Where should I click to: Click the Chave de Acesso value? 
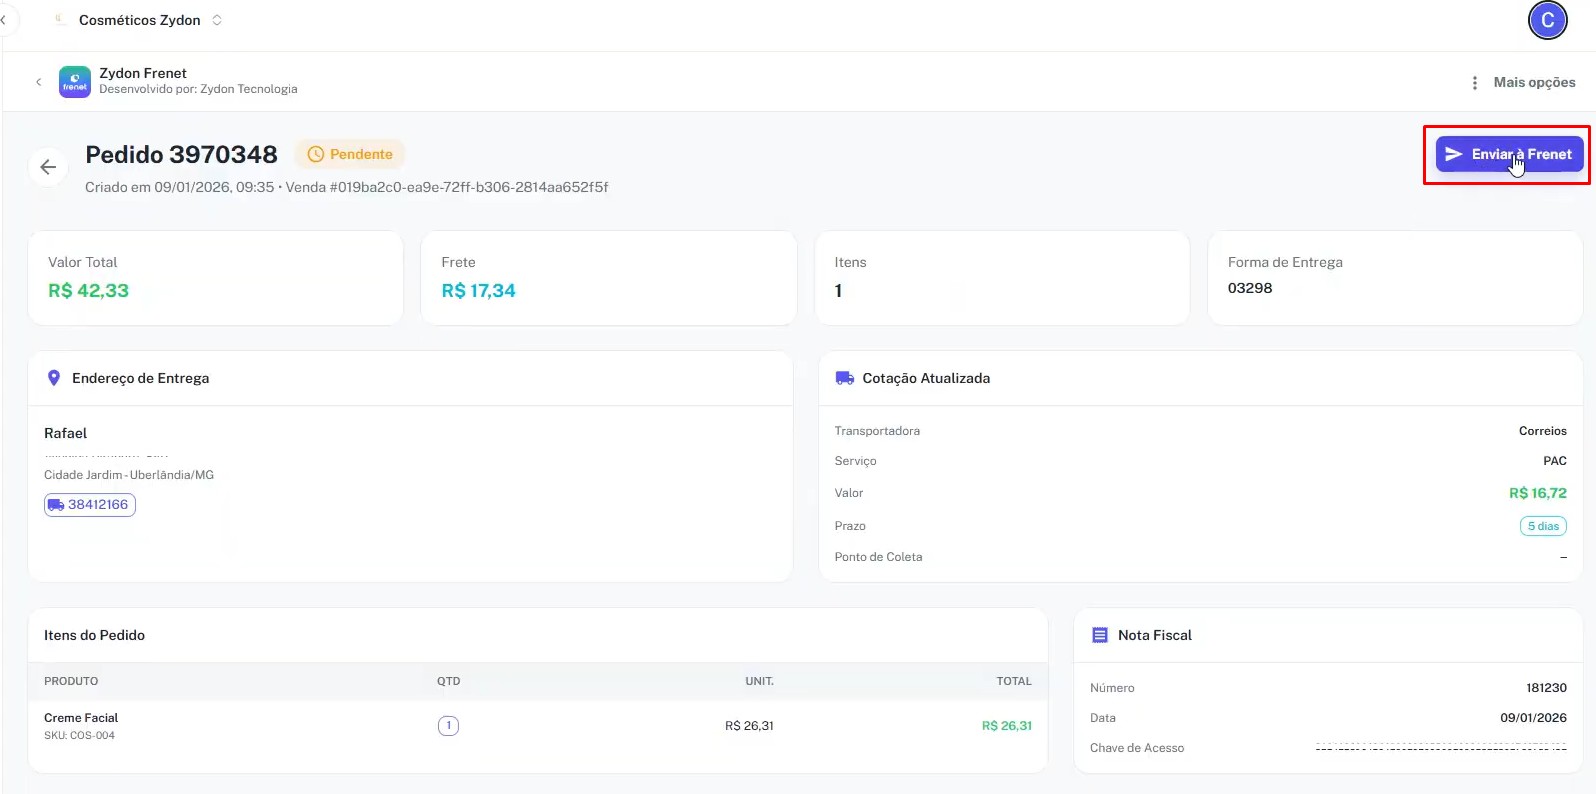tap(1440, 748)
